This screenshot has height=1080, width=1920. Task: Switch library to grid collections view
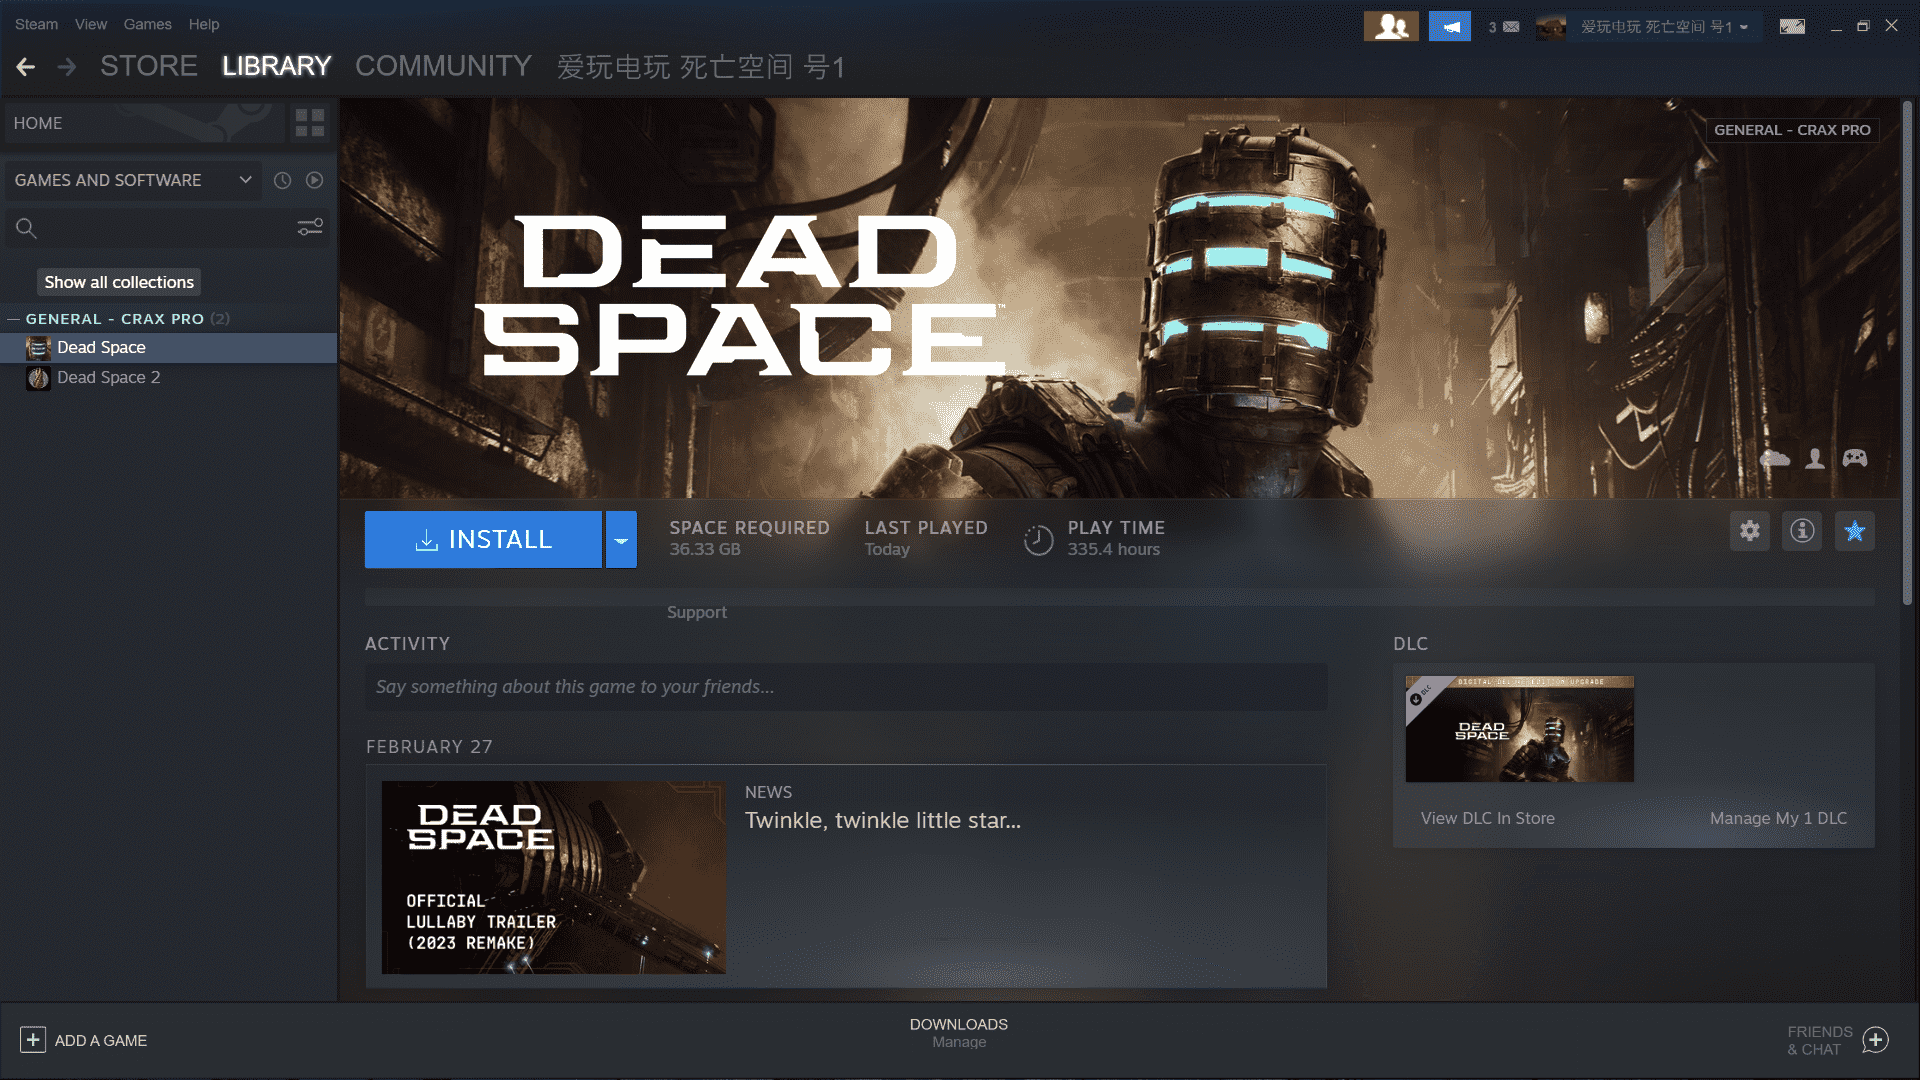point(310,123)
